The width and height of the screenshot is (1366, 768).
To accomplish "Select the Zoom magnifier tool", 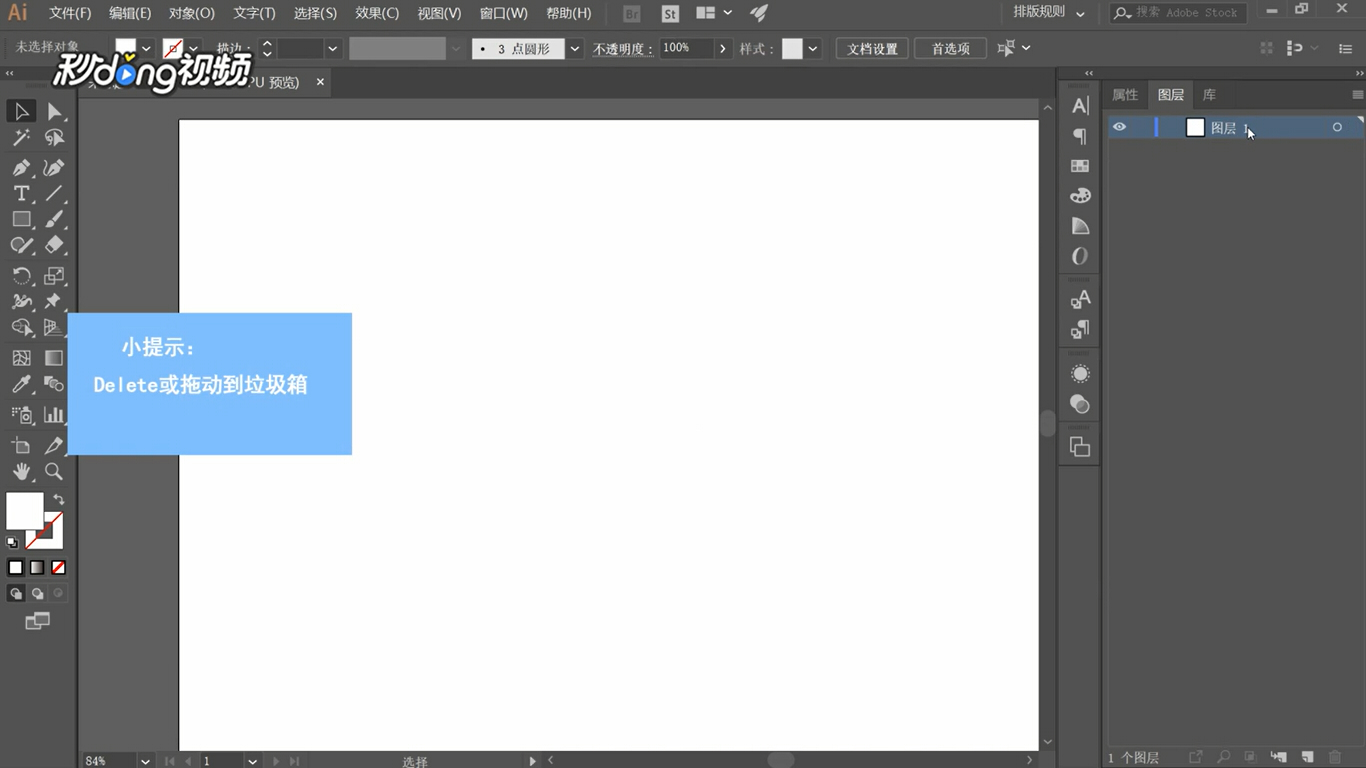I will (x=54, y=471).
